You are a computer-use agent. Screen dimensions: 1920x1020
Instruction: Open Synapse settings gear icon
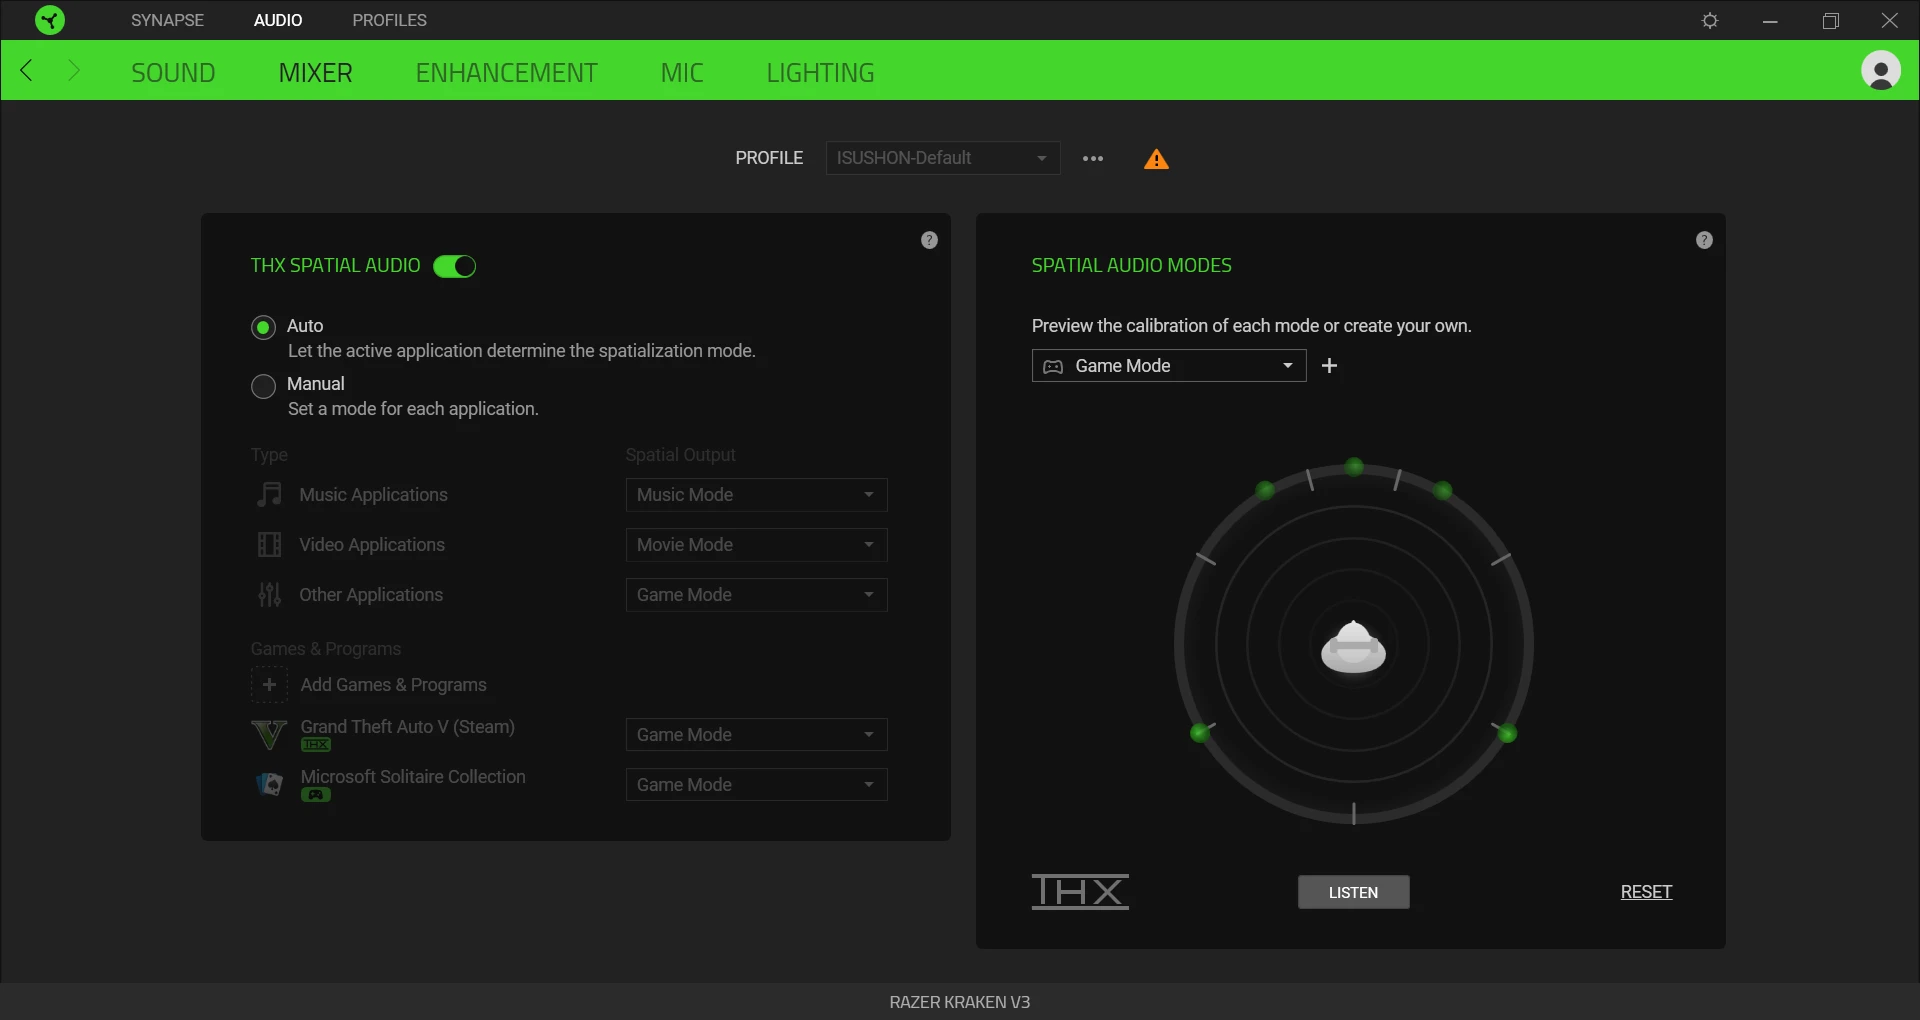[1710, 20]
